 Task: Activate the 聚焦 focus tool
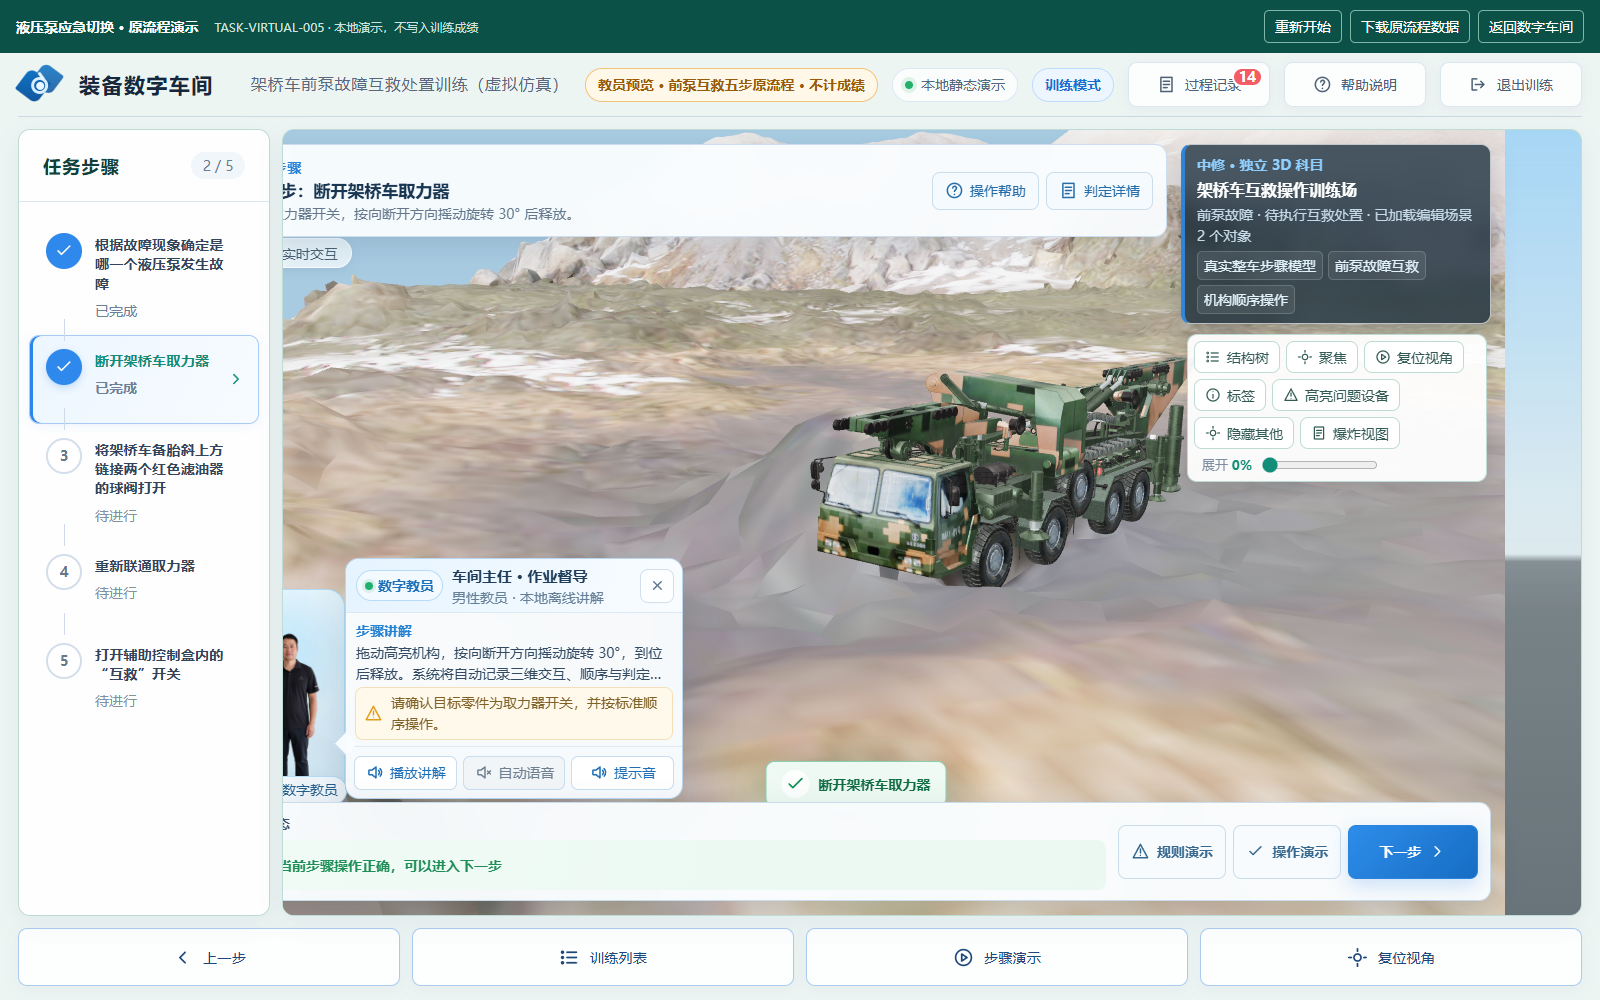coord(1322,358)
